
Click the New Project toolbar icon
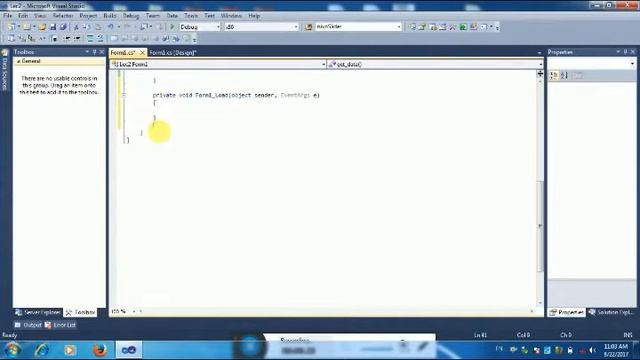(x=11, y=27)
